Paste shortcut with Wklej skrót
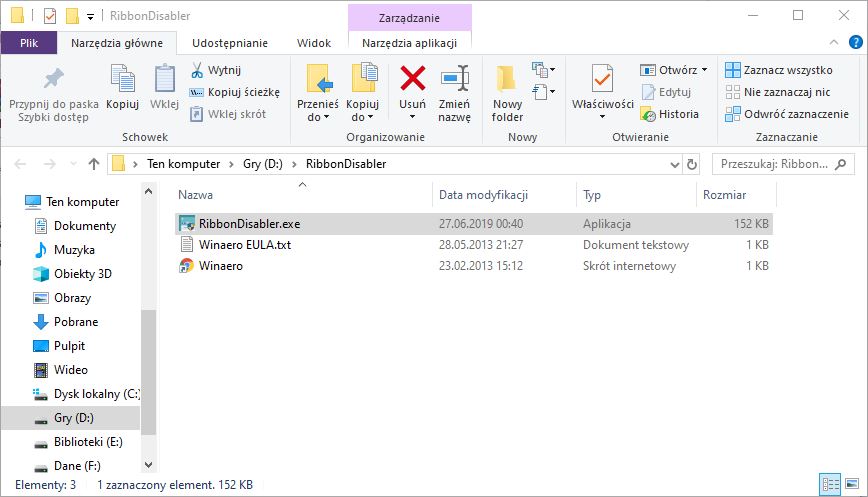868x497 pixels. click(x=228, y=114)
